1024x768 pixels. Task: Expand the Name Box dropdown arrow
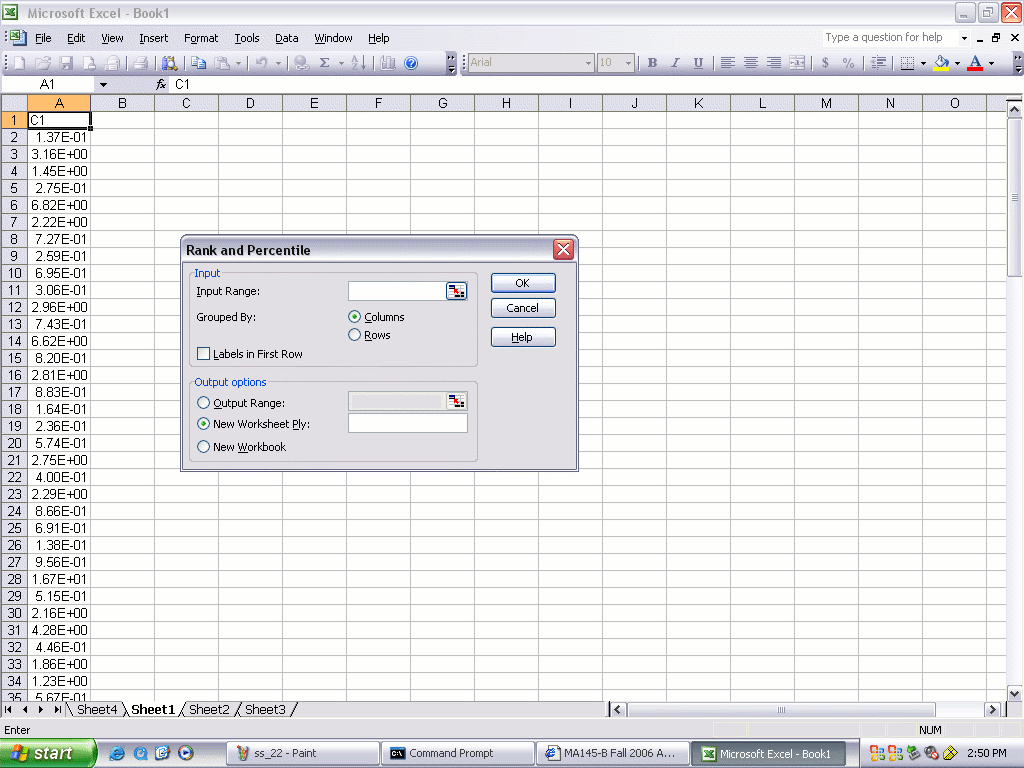click(x=102, y=85)
